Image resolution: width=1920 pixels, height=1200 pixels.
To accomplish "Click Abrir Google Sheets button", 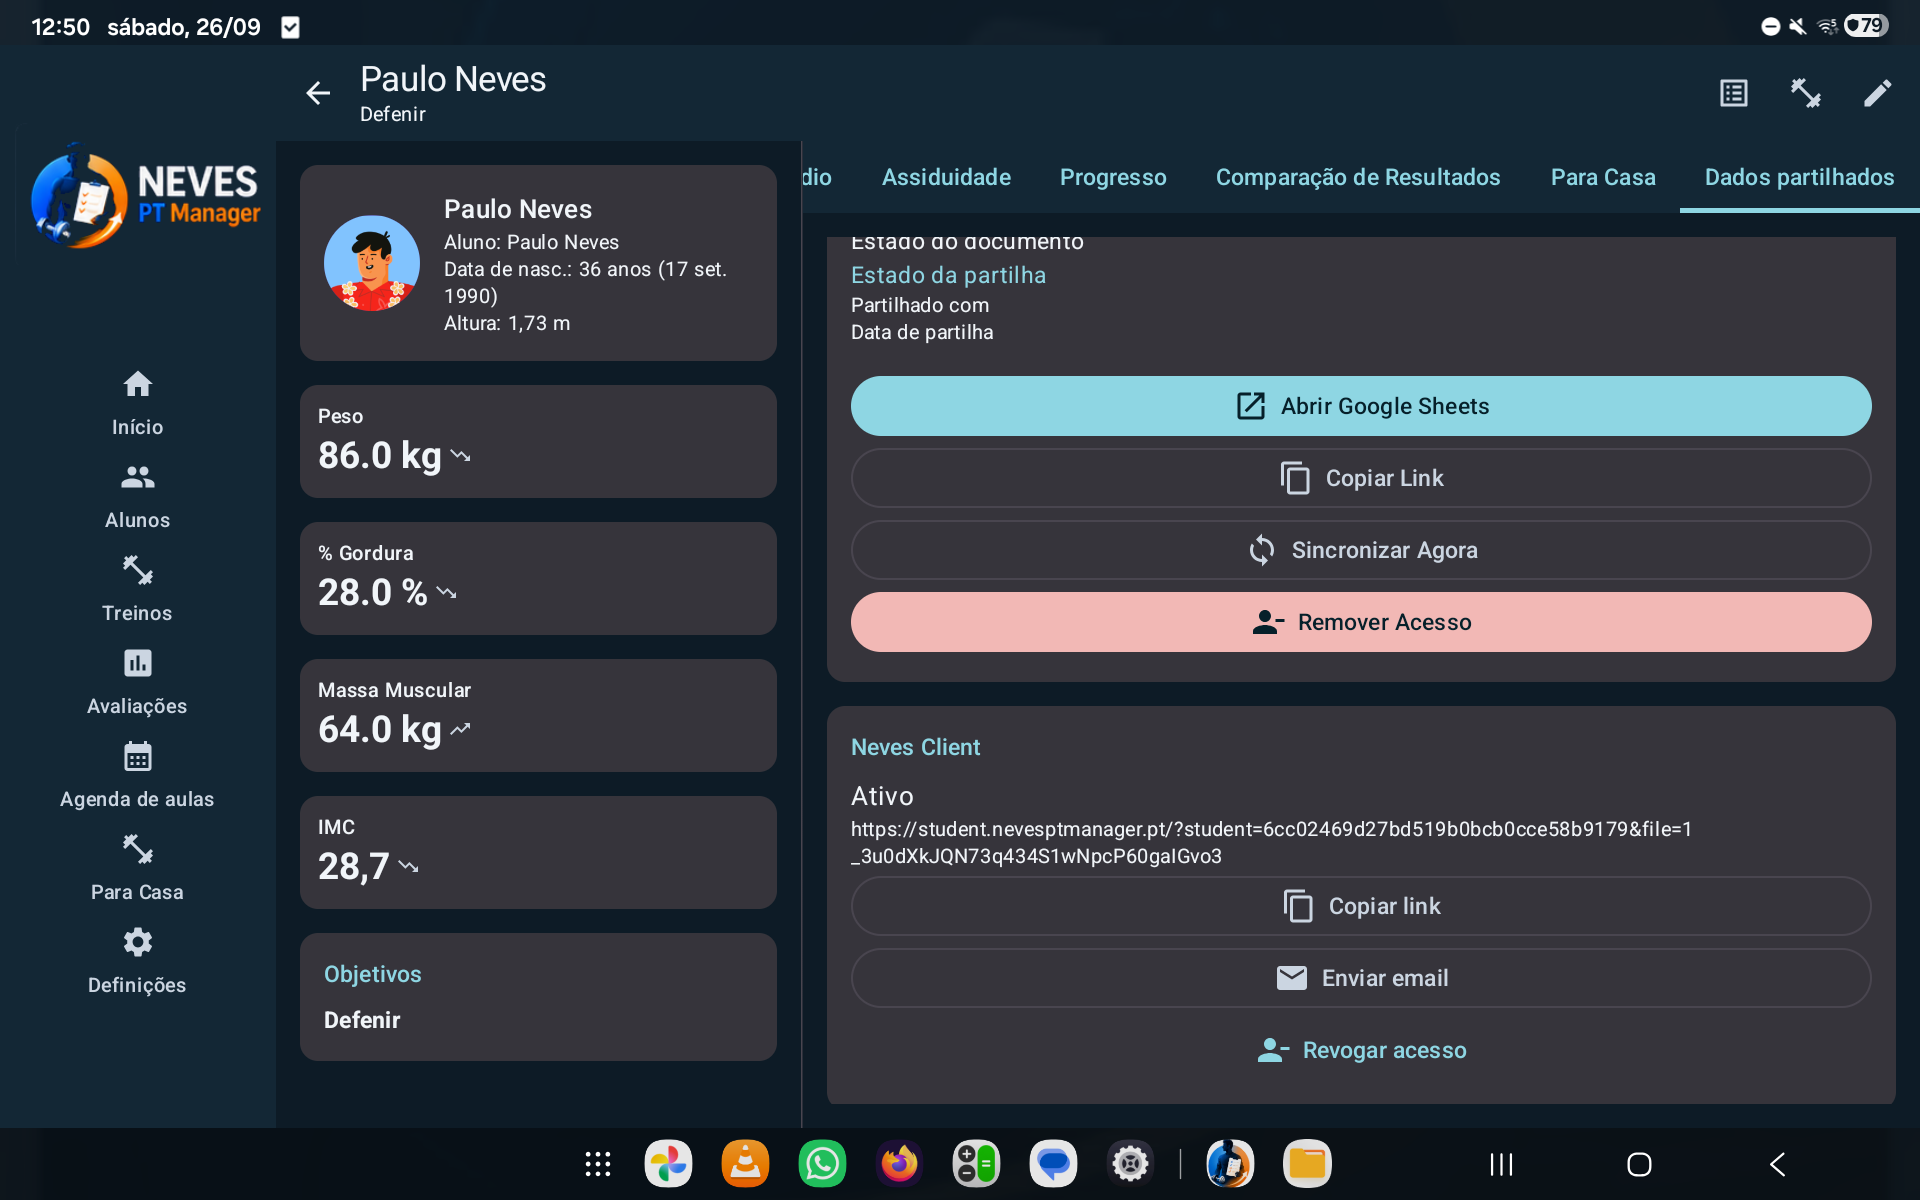I will click(1361, 406).
